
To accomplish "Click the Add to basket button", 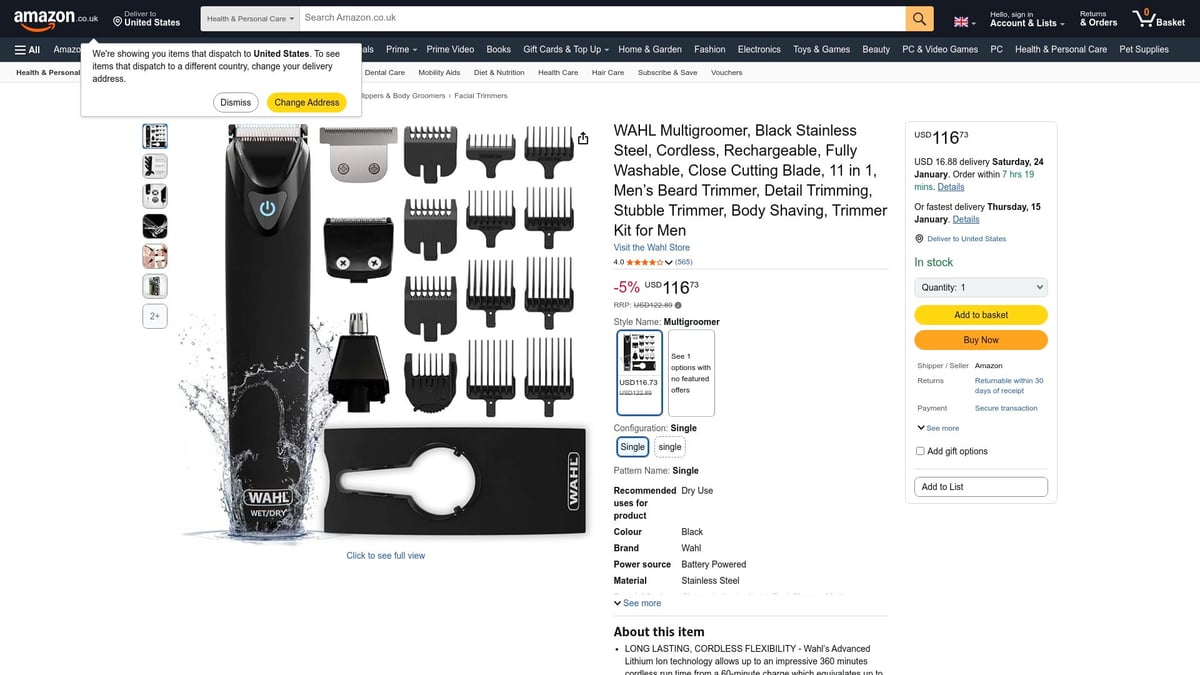I will coord(981,315).
